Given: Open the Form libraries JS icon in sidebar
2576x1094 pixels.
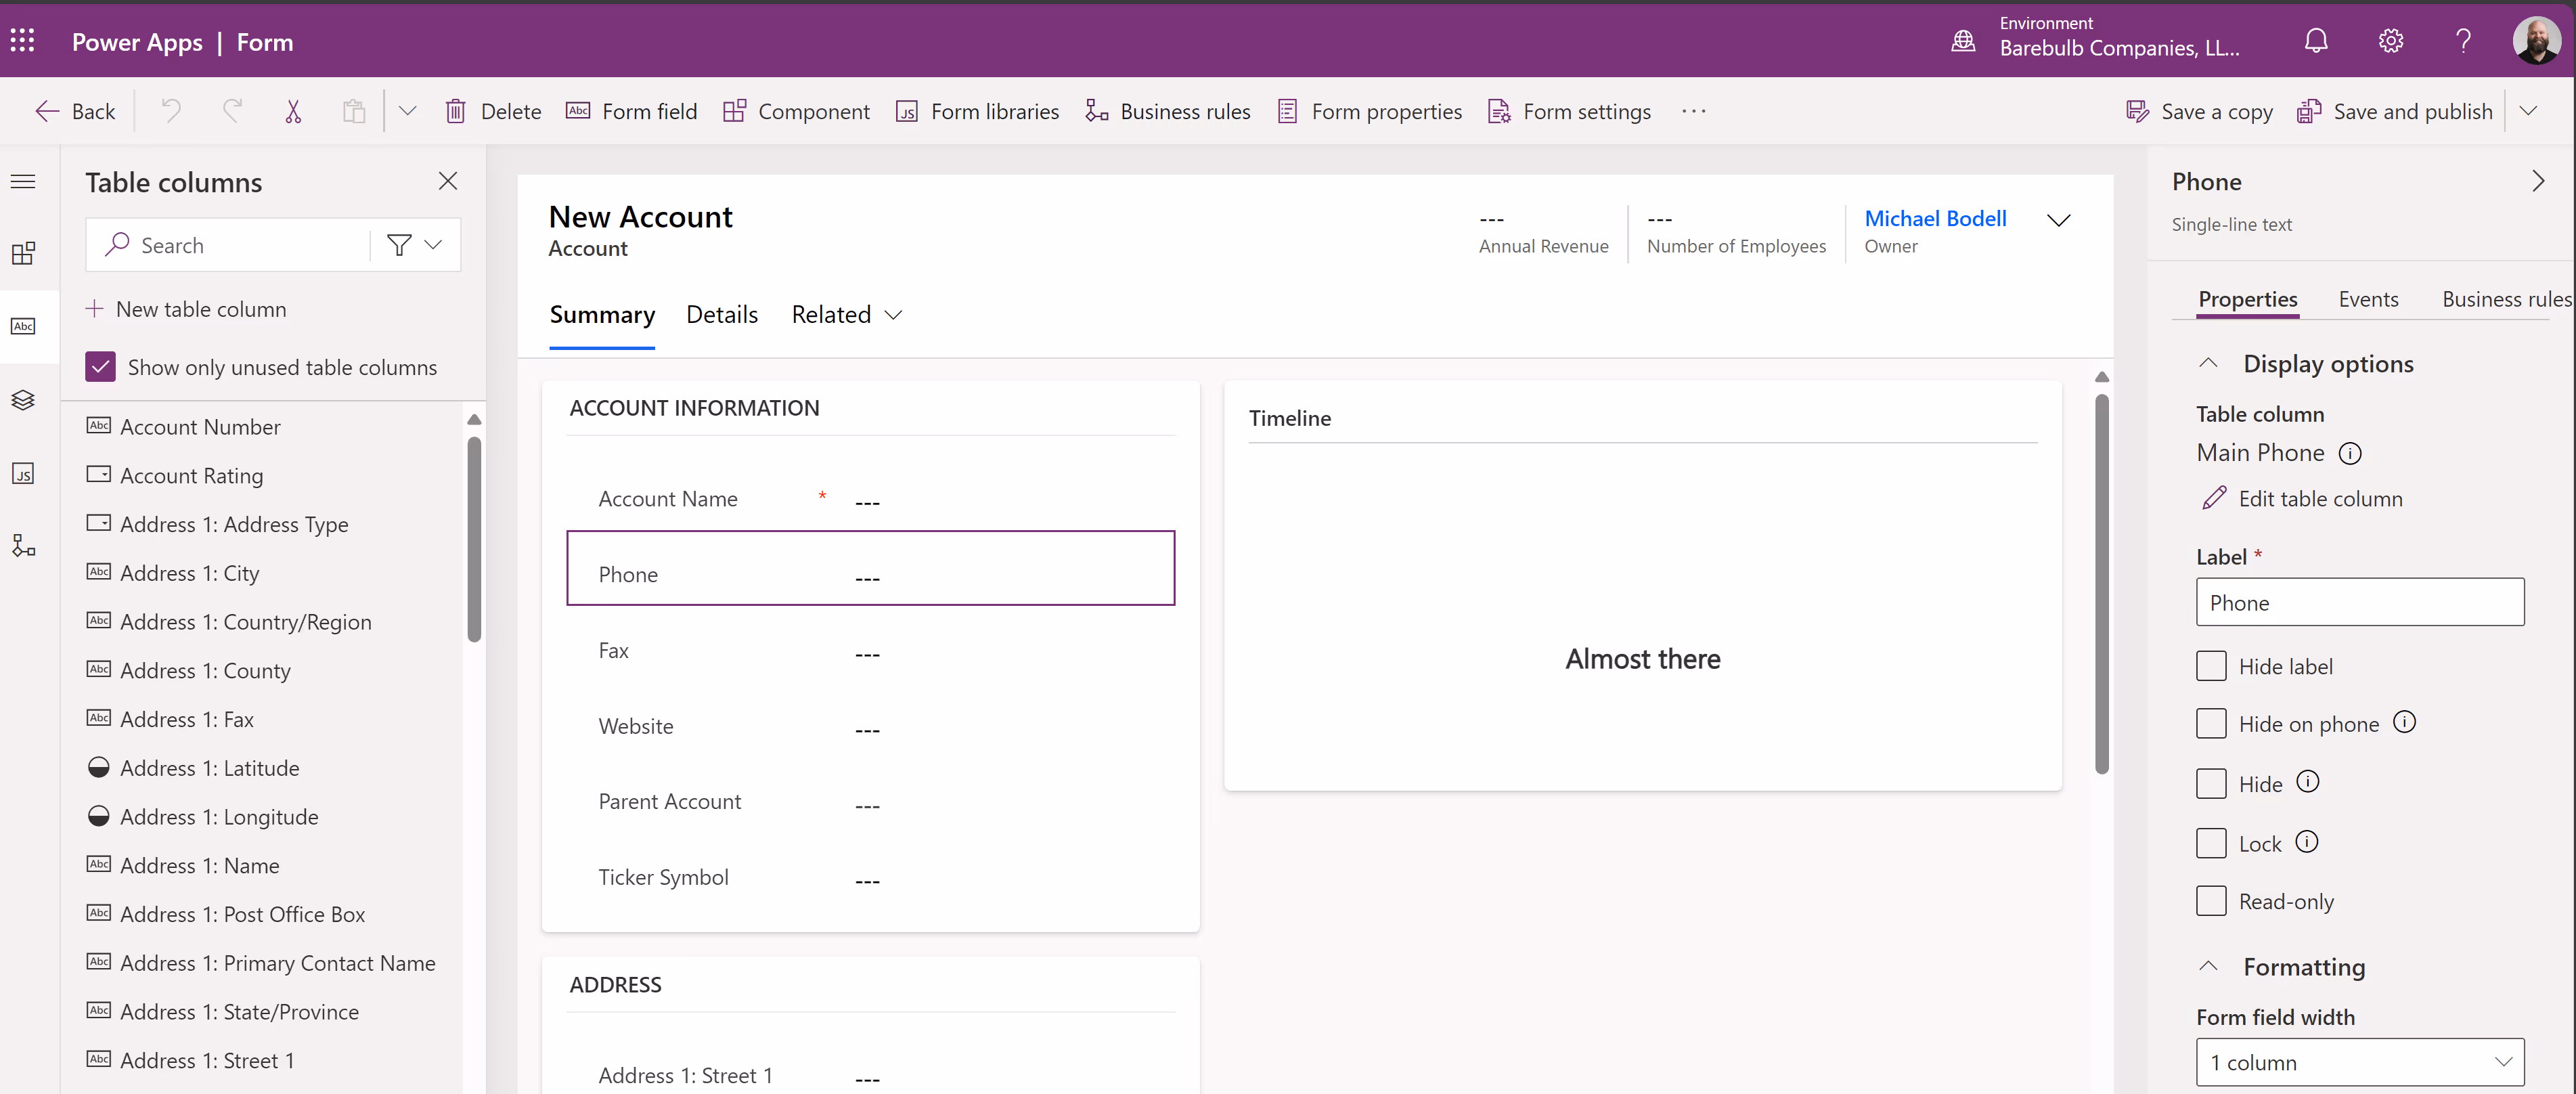Looking at the screenshot, I should pyautogui.click(x=24, y=473).
